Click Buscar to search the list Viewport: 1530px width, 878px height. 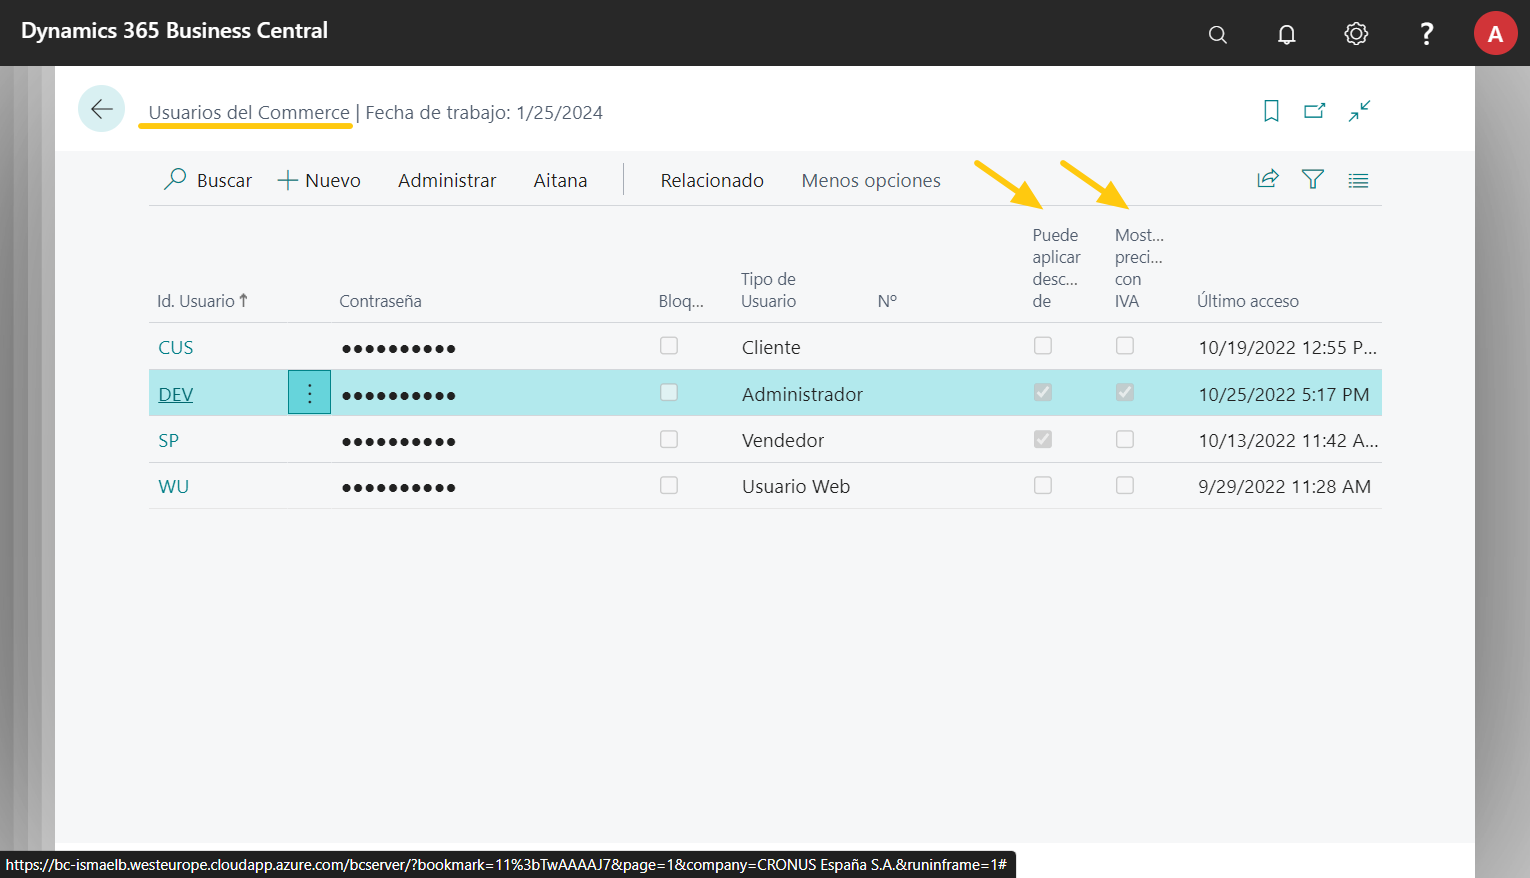coord(208,180)
